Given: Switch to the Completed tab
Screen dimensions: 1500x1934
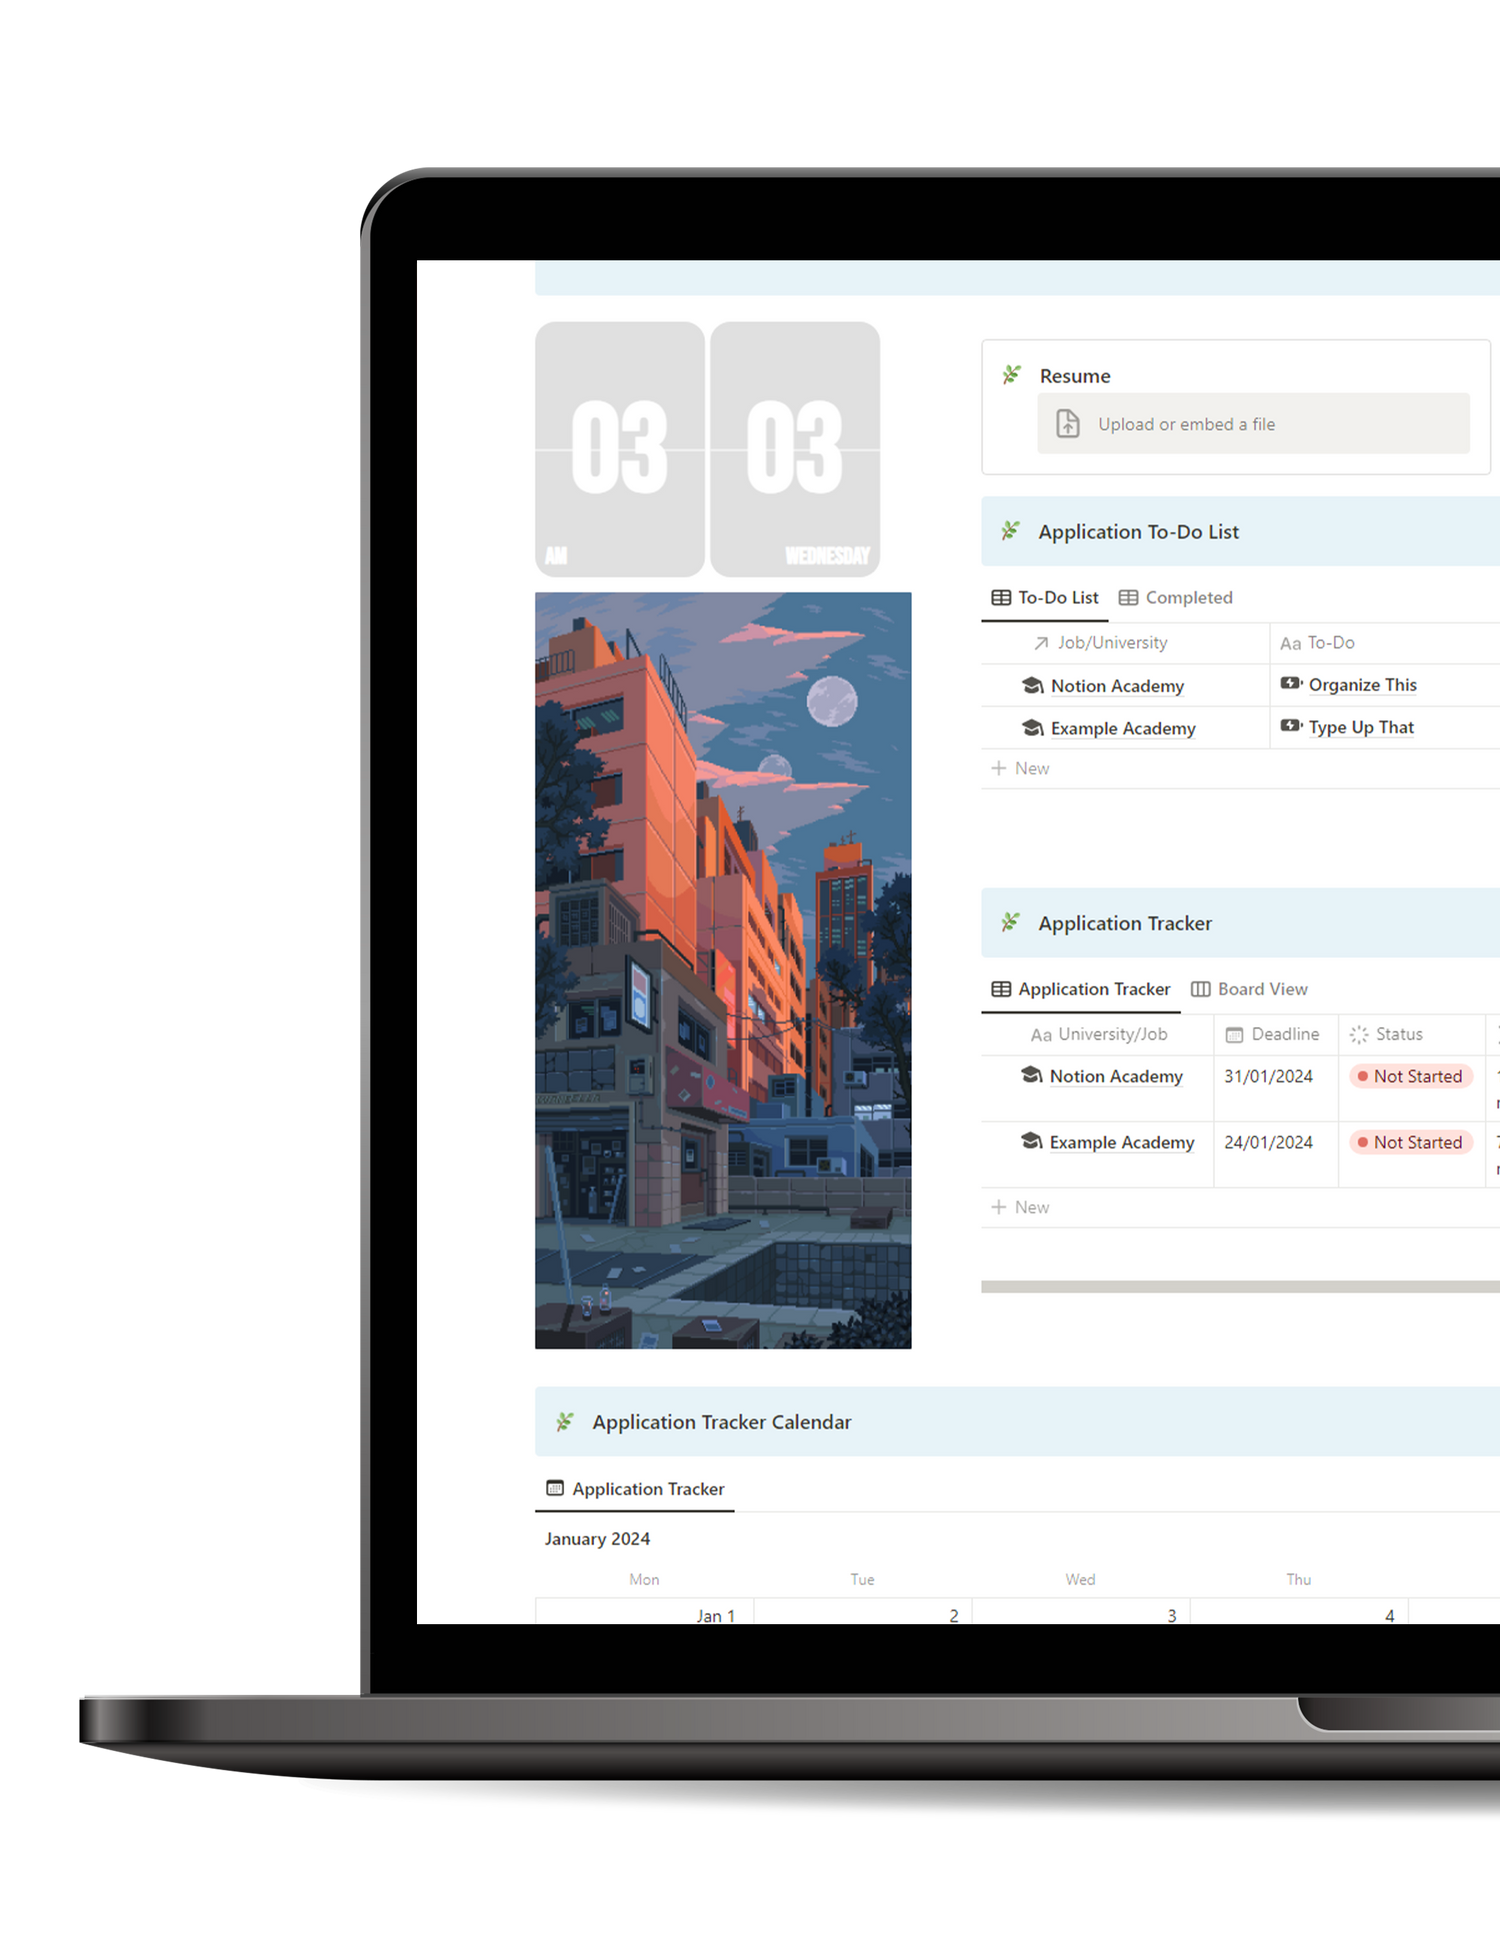Looking at the screenshot, I should click(1176, 598).
